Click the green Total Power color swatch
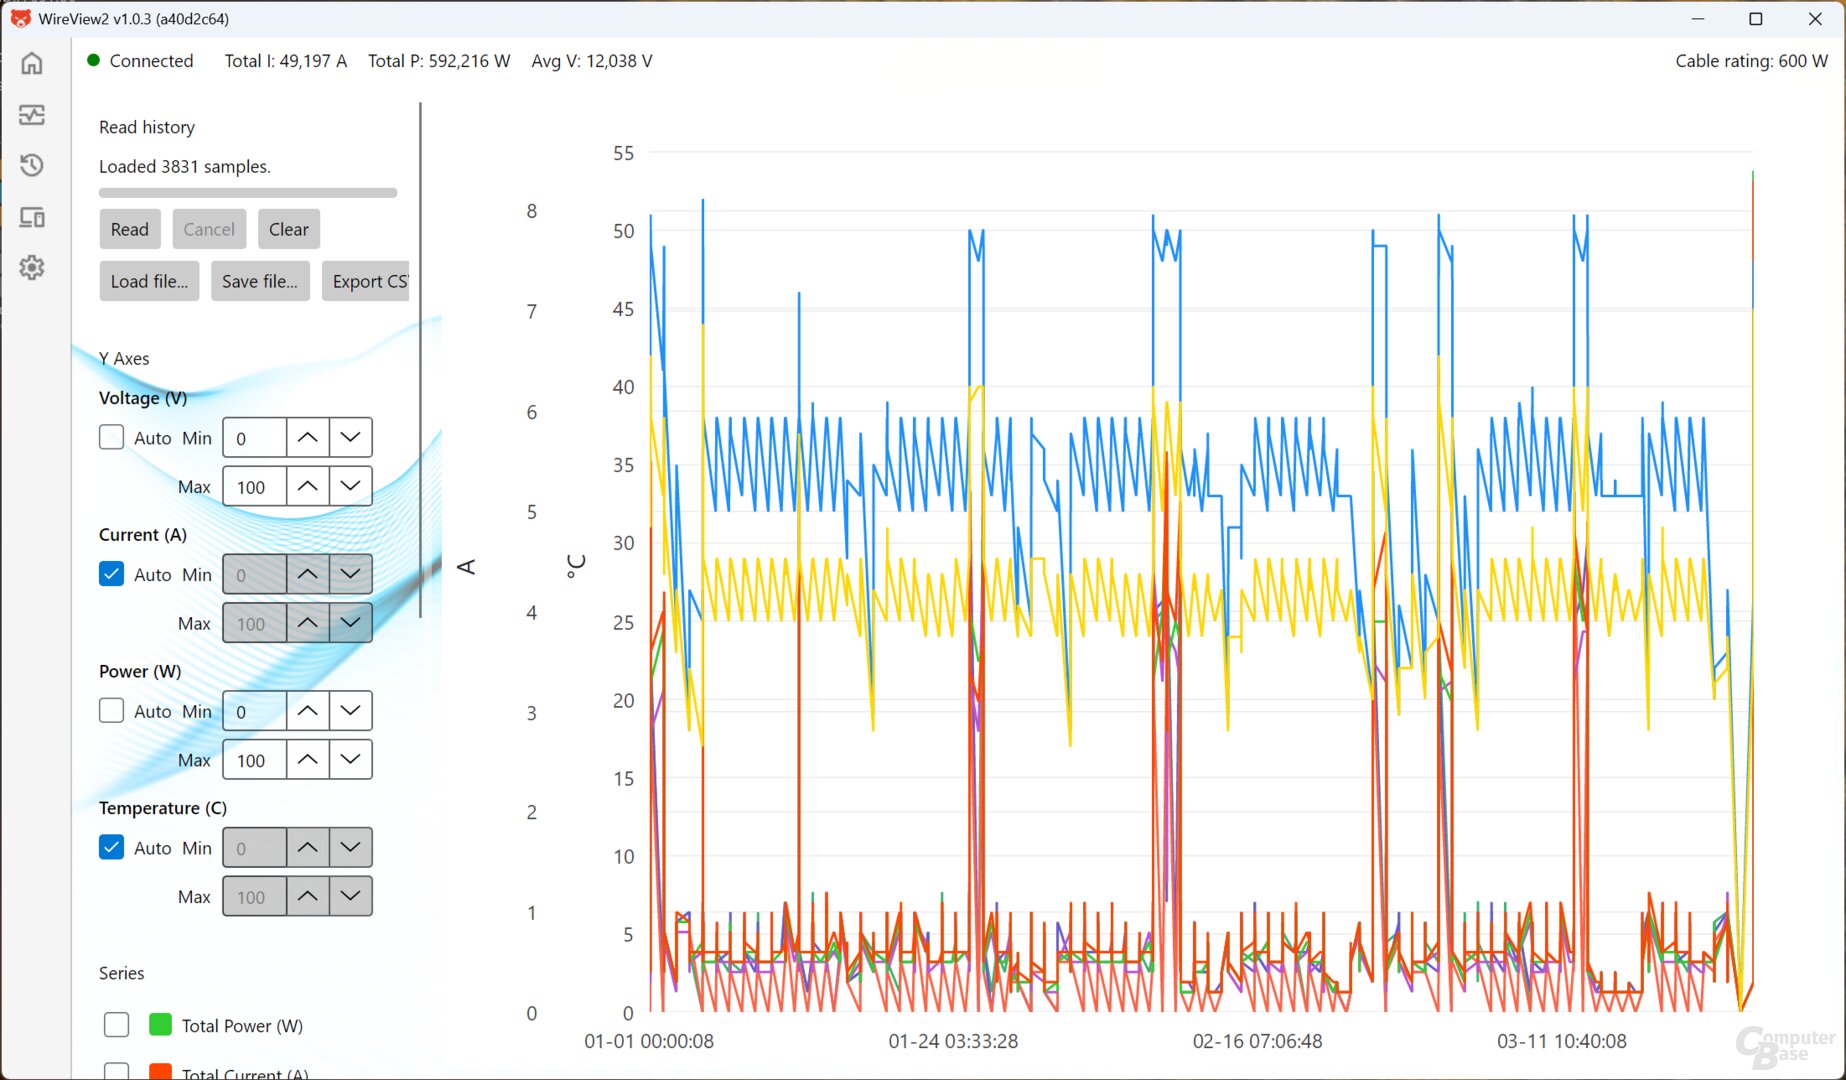Viewport: 1846px width, 1080px height. point(160,1025)
